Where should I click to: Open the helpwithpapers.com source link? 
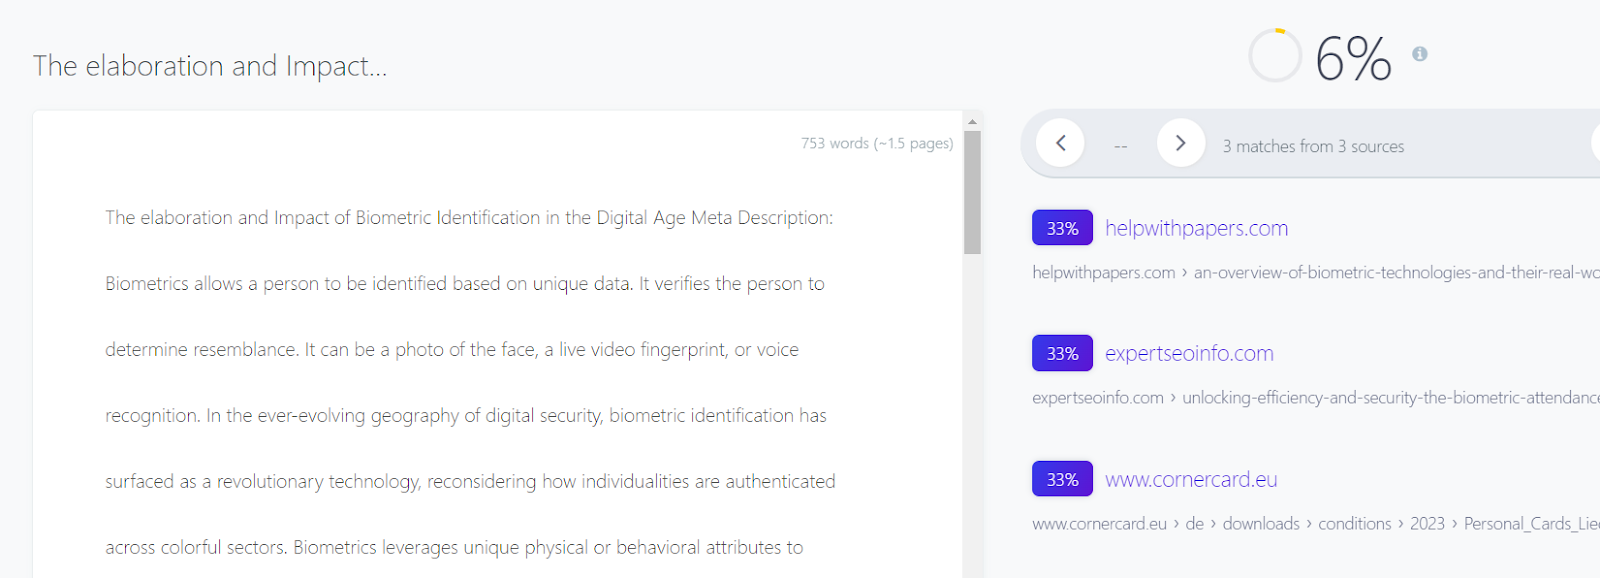pos(1196,228)
